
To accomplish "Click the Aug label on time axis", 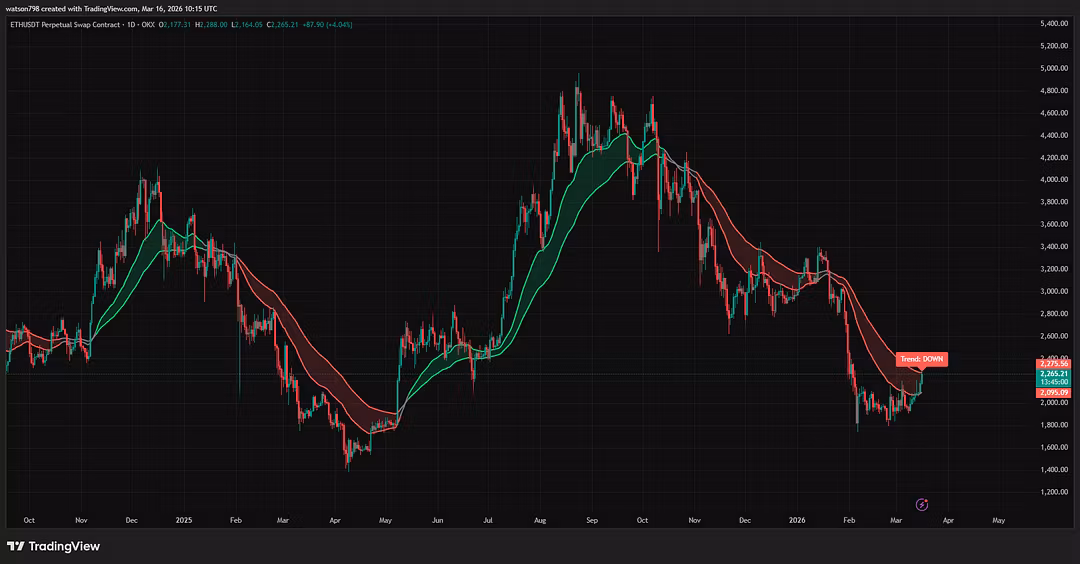I will point(541,521).
